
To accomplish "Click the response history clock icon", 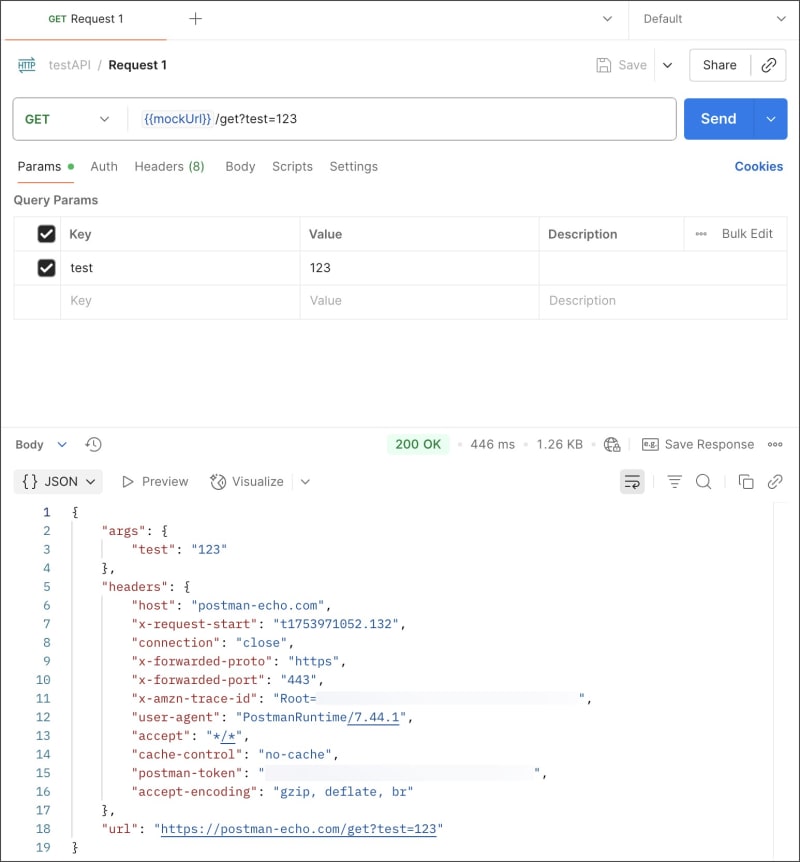I will [x=93, y=444].
